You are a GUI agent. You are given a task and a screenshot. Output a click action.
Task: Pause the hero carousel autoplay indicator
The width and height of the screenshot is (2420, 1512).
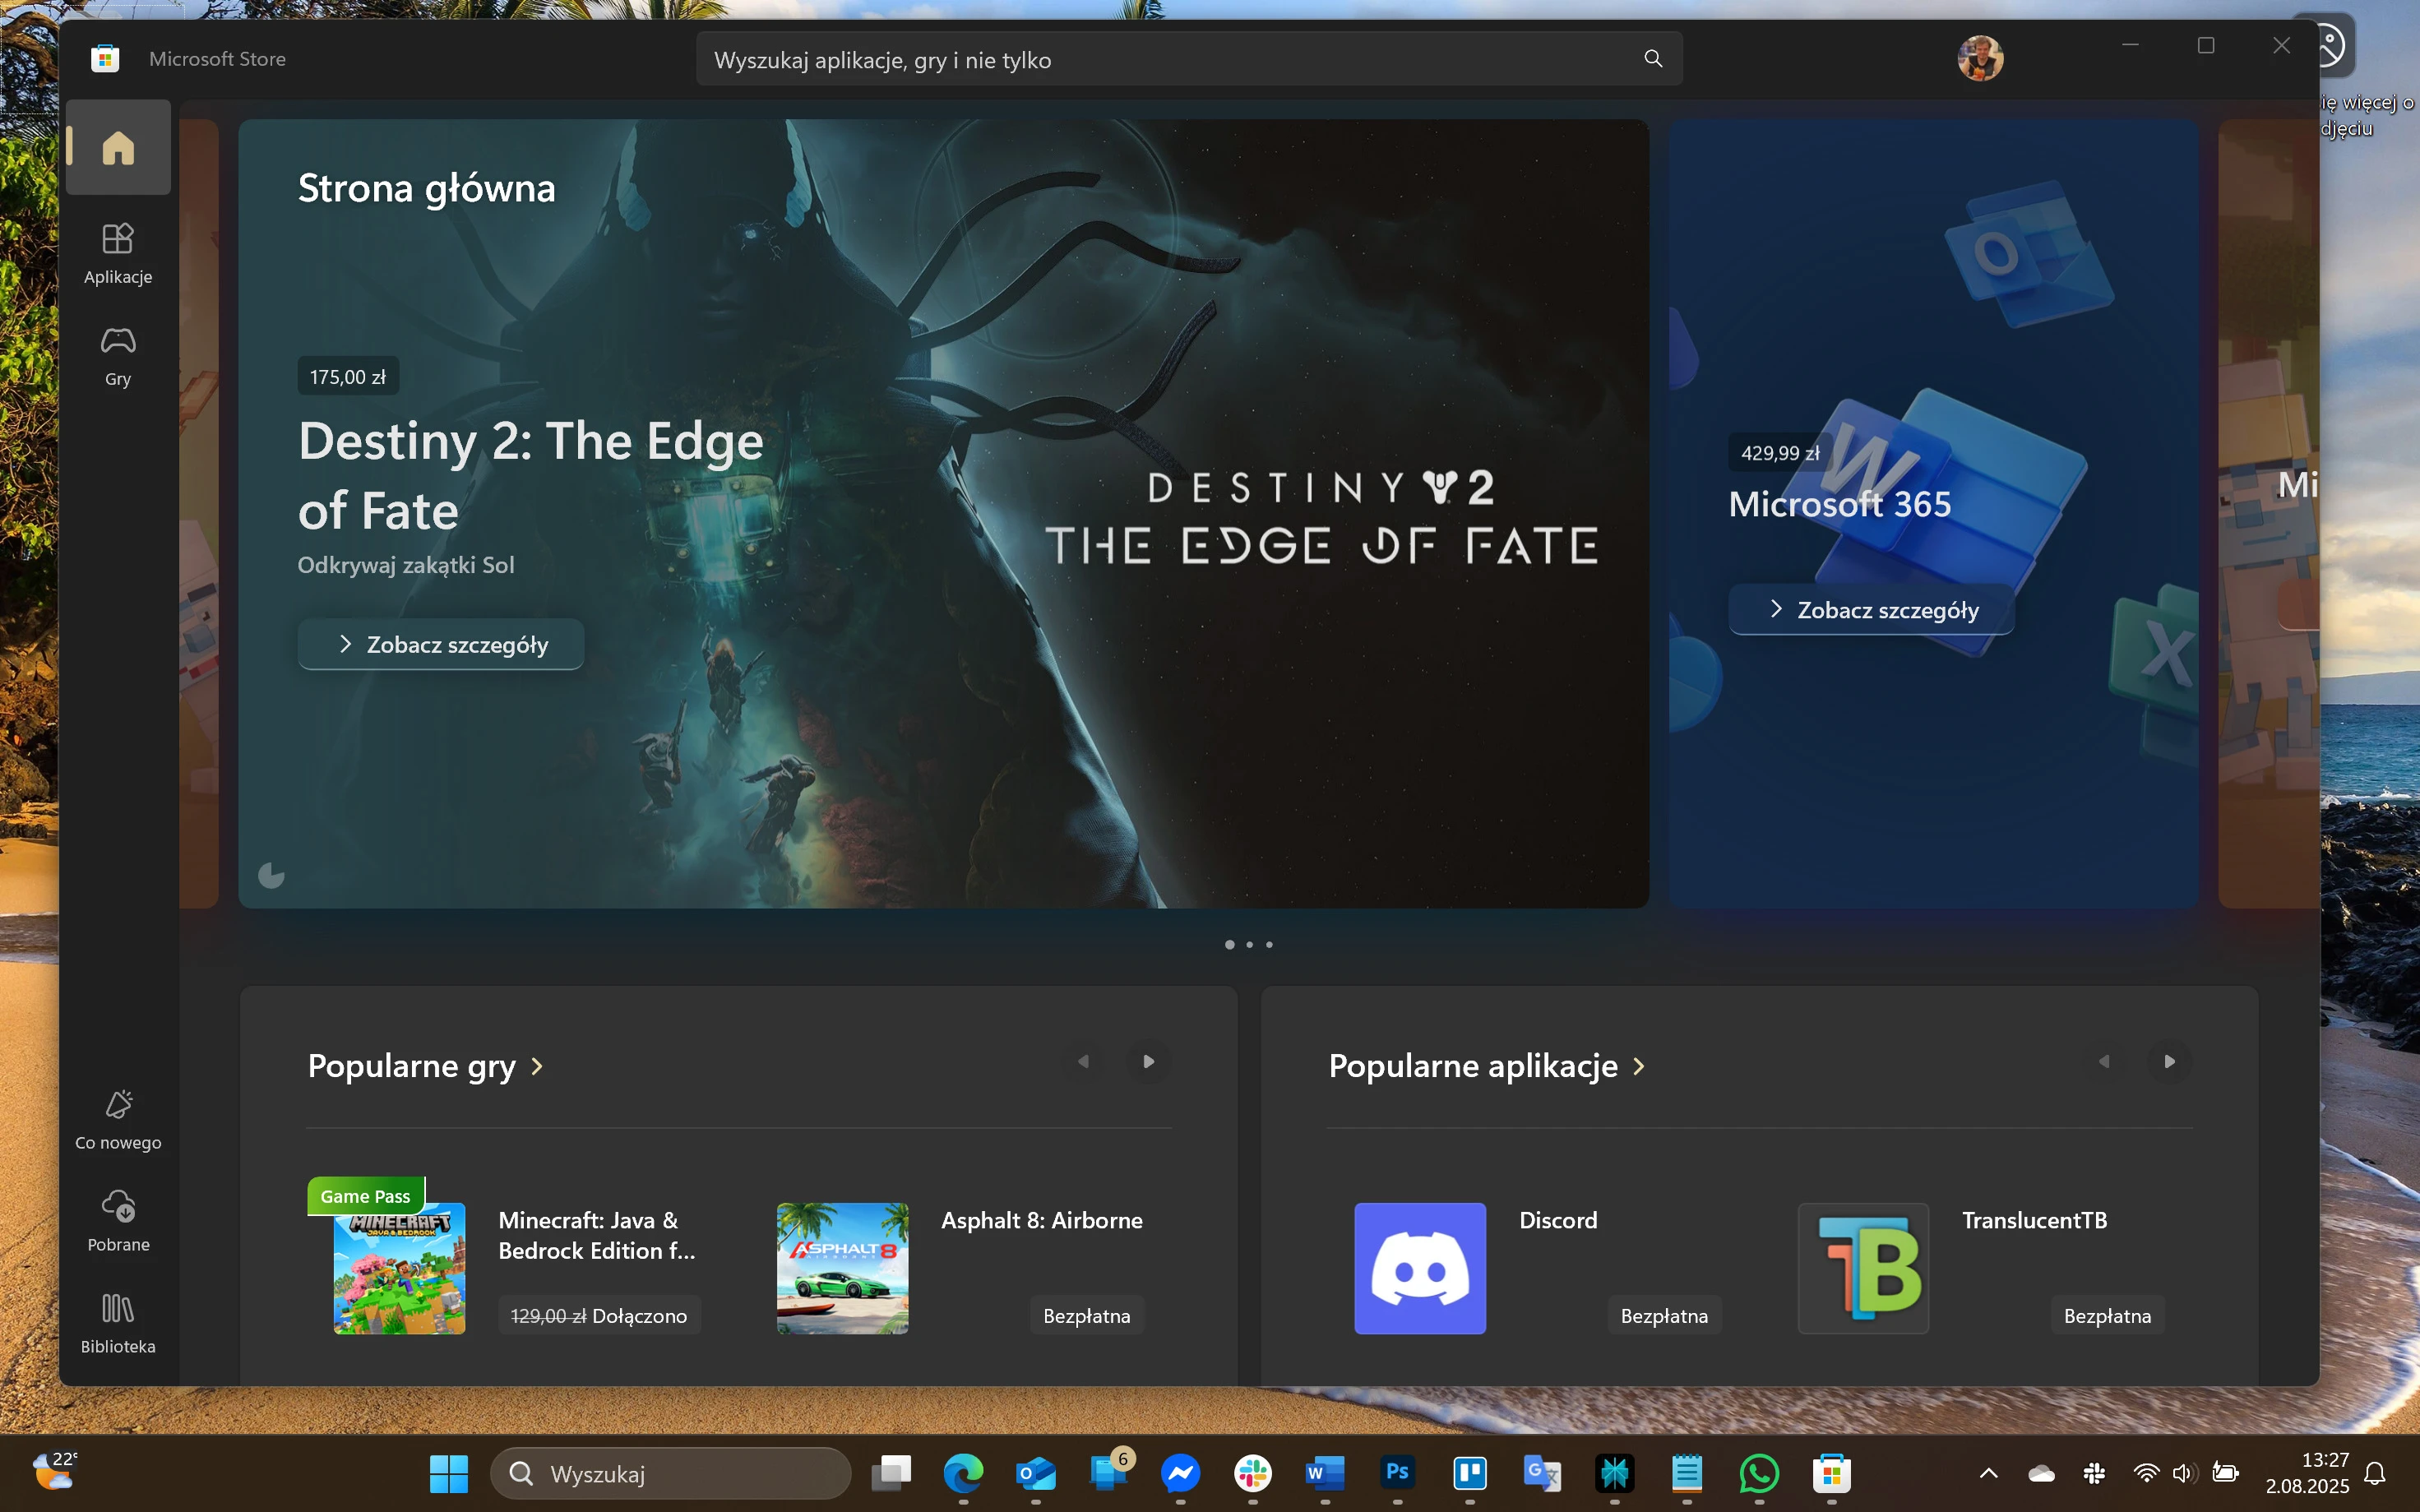point(271,876)
